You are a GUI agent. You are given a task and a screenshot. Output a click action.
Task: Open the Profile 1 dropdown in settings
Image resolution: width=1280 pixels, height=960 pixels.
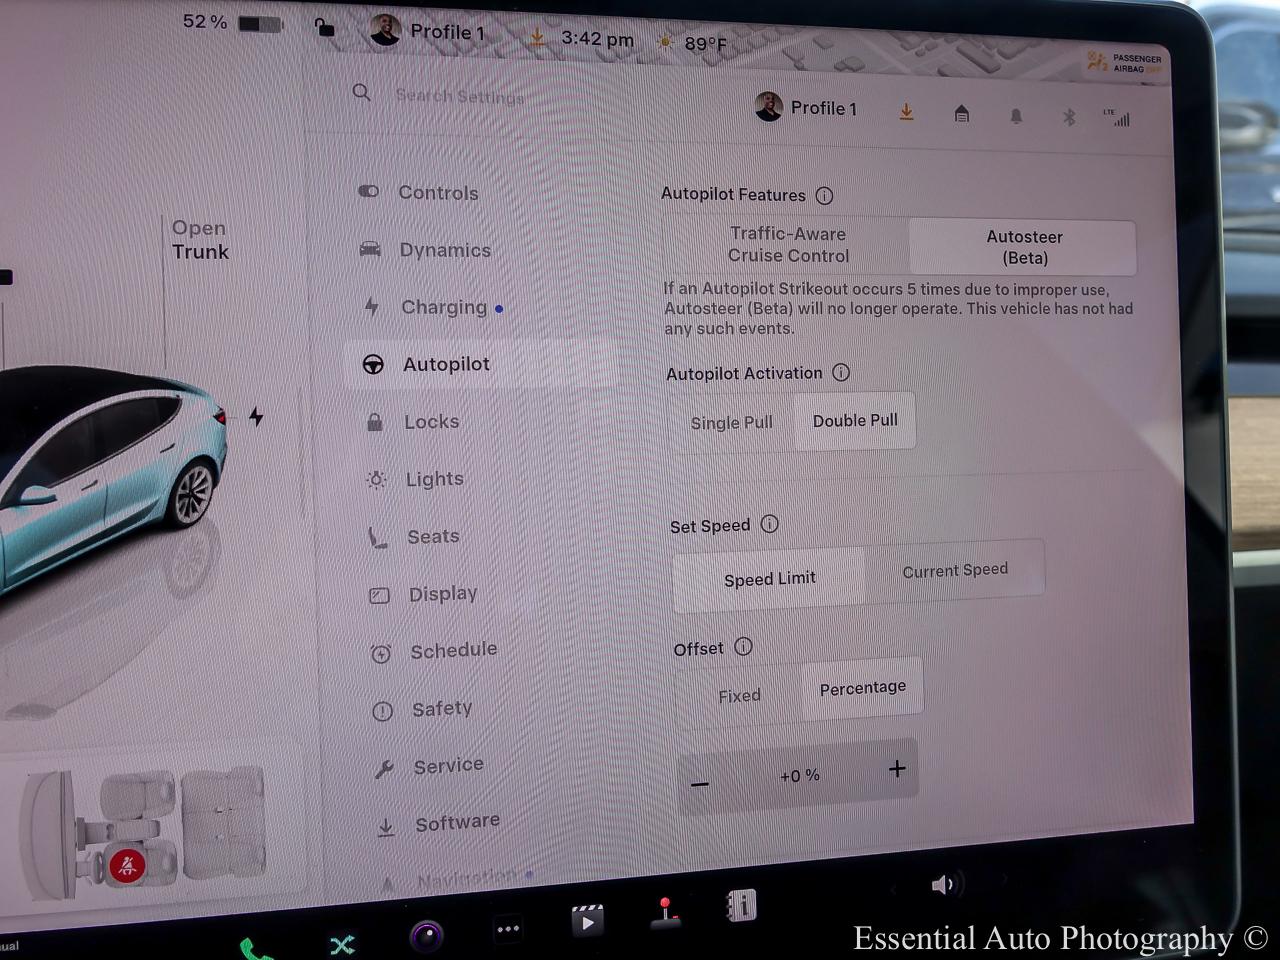[806, 108]
